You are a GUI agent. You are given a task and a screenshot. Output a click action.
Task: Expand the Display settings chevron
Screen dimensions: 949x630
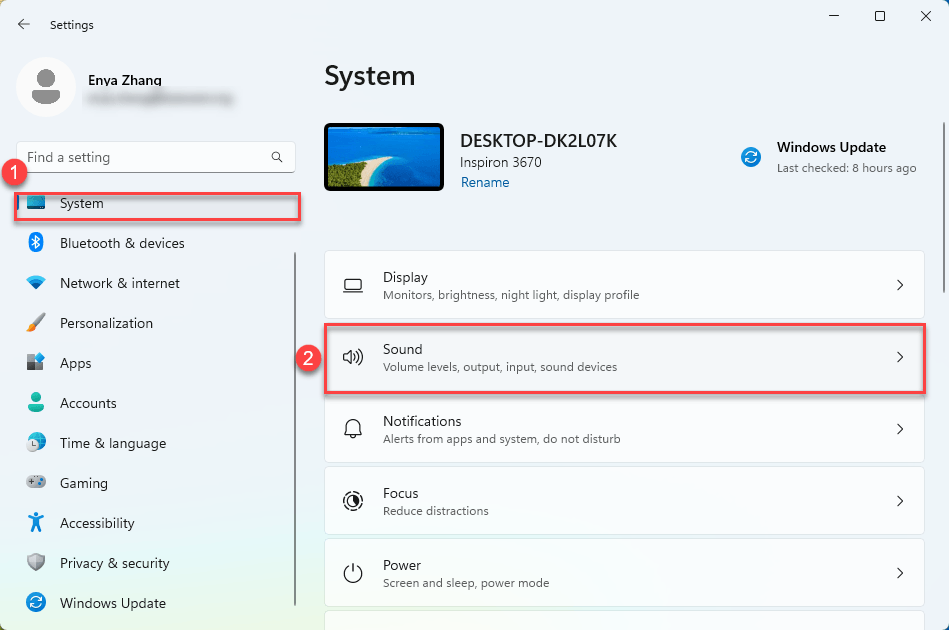[x=899, y=285]
